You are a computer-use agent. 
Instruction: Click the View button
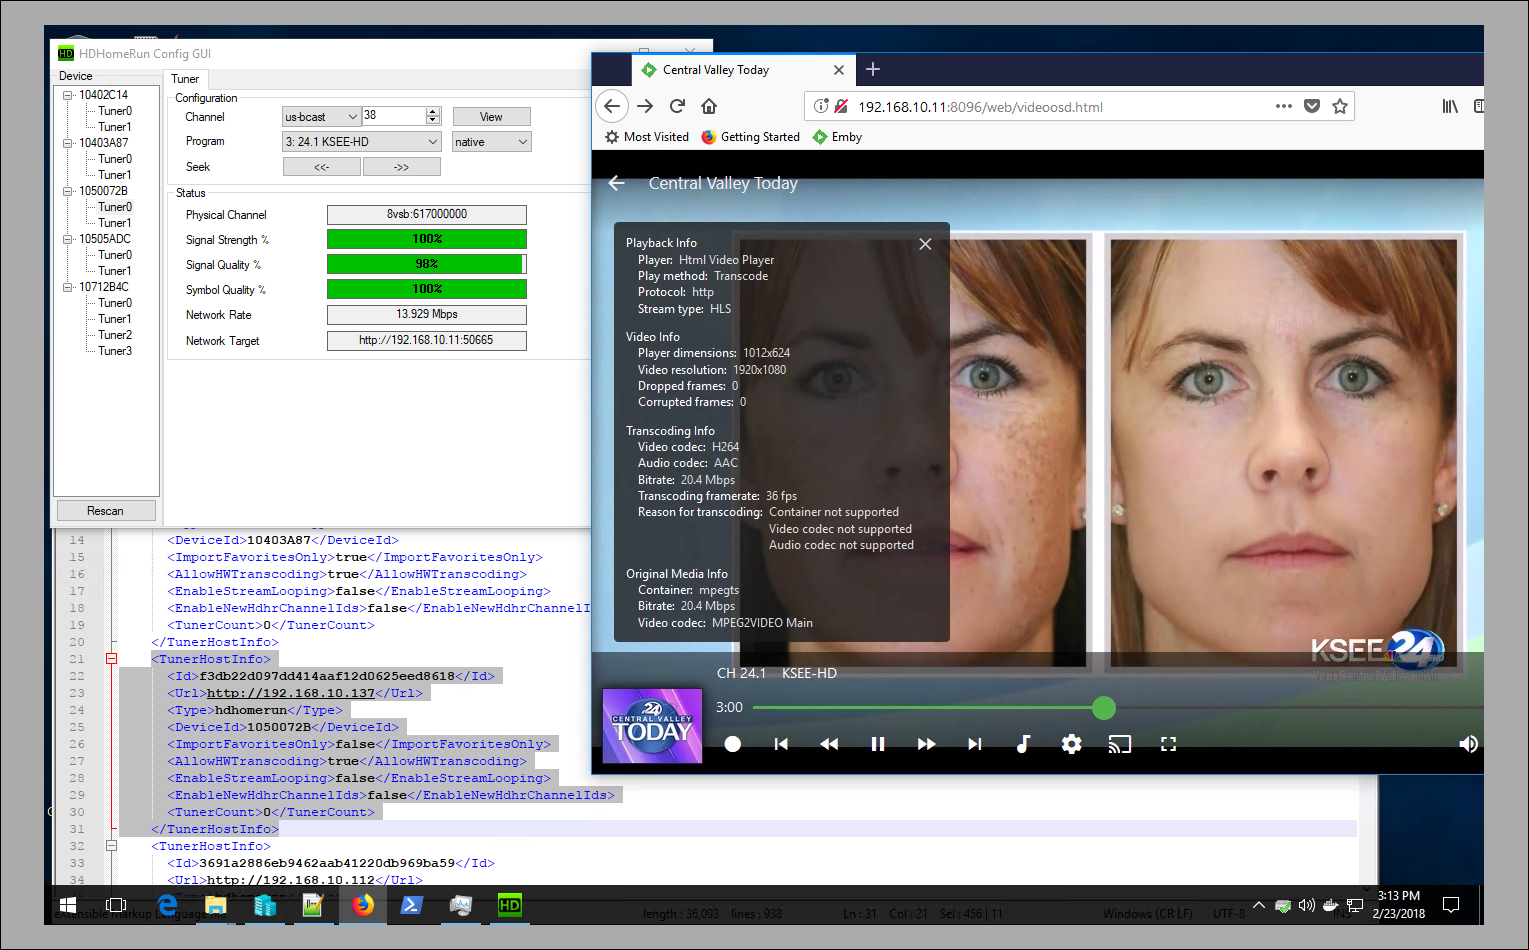[491, 117]
